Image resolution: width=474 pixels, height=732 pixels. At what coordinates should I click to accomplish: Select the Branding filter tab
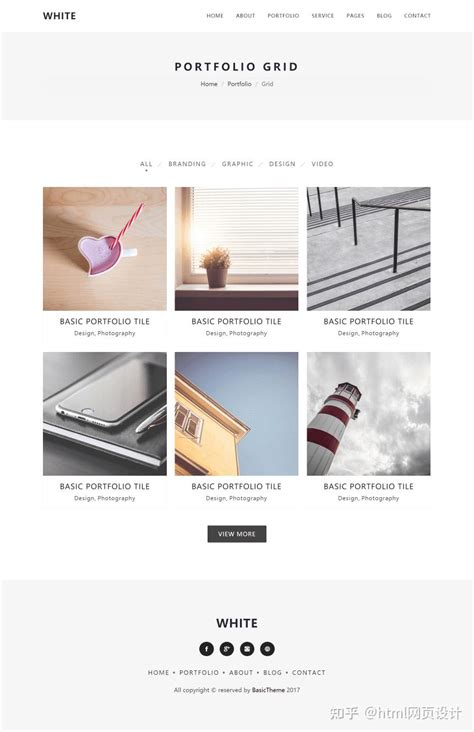tap(187, 164)
